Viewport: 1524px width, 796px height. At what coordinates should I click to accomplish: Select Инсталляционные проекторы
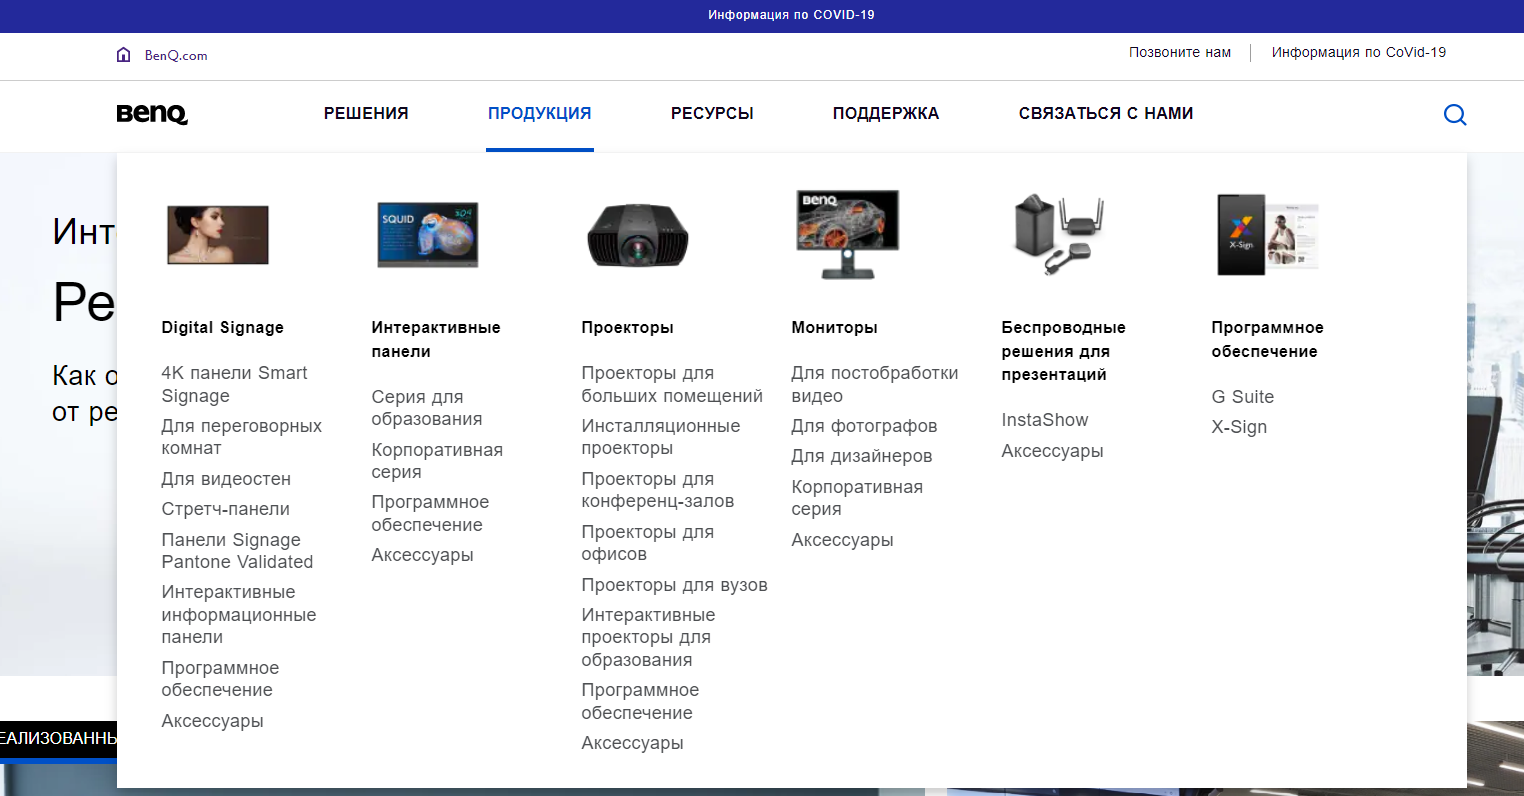[x=661, y=437]
